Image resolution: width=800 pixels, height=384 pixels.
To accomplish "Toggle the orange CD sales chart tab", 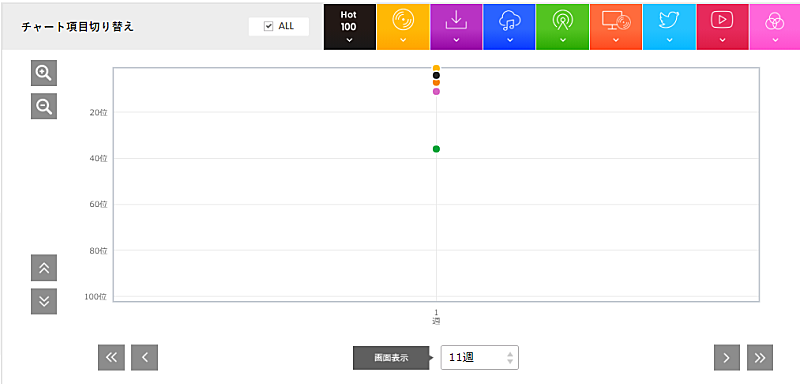I will [403, 27].
